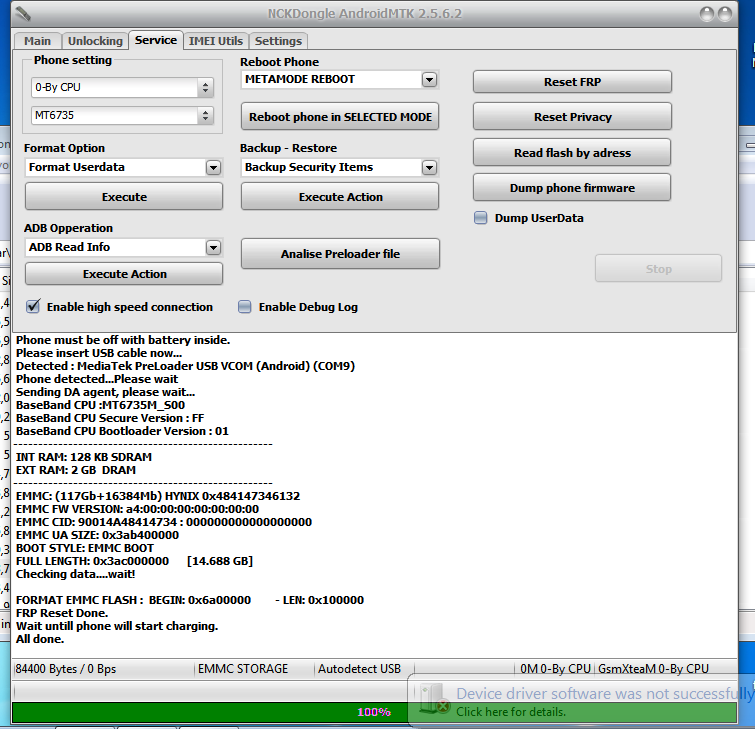Viewport: 755px width, 729px height.
Task: Click 'Autodetect USB' status bar entry
Action: pos(359,669)
